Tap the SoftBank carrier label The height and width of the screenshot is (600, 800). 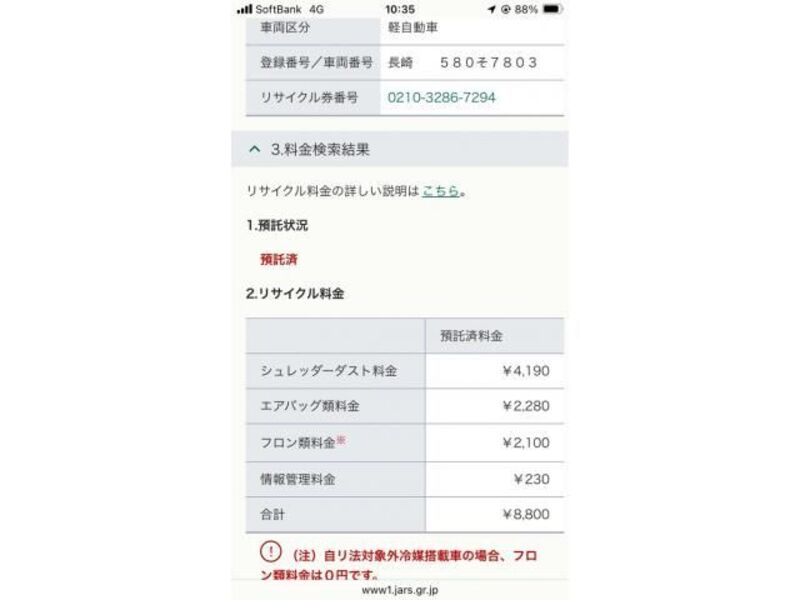point(278,9)
